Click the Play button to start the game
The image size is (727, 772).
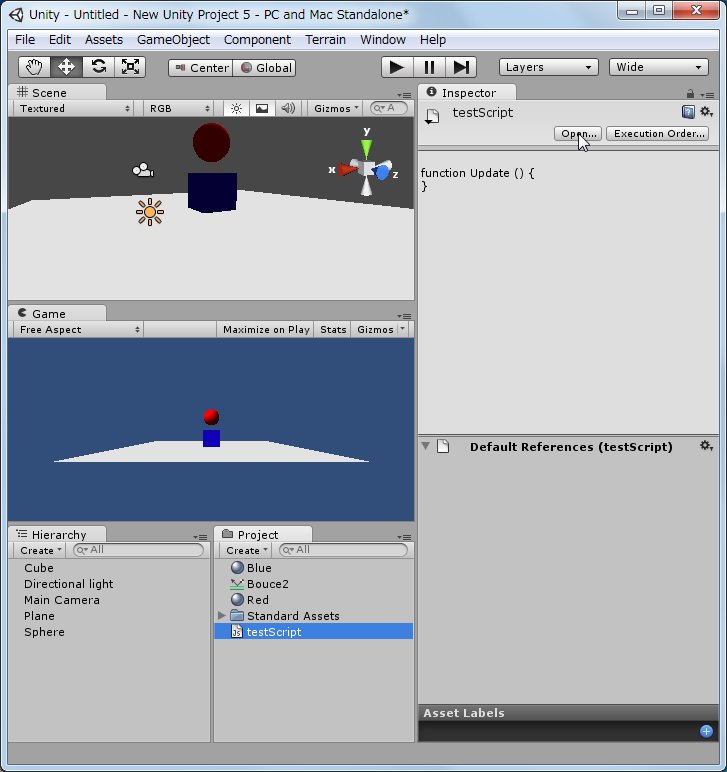click(397, 67)
